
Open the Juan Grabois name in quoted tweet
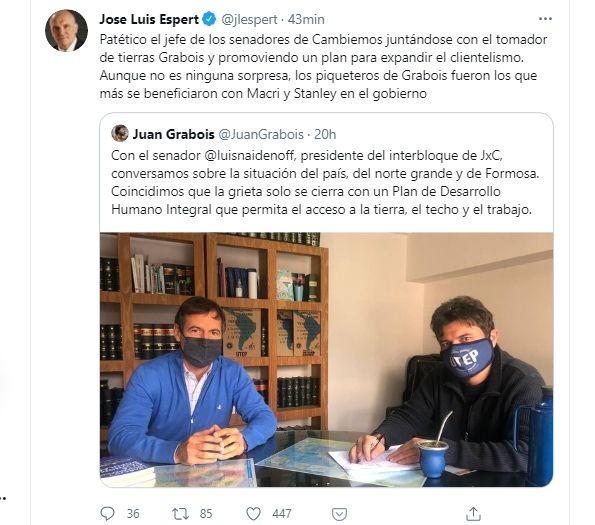coord(173,134)
